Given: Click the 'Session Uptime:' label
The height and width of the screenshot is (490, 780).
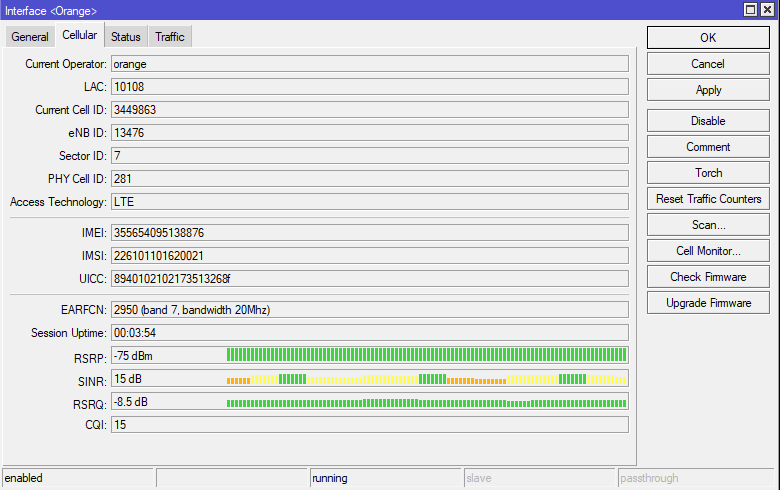Looking at the screenshot, I should (x=69, y=333).
